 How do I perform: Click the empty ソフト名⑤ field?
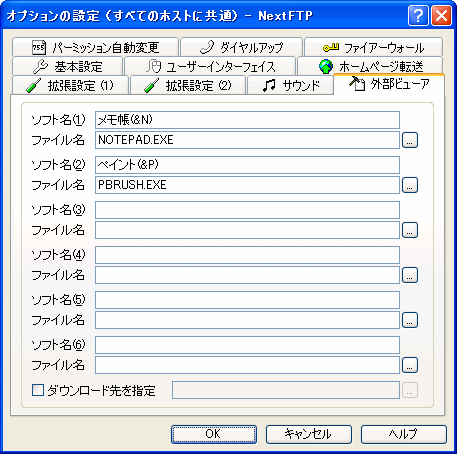click(x=247, y=300)
